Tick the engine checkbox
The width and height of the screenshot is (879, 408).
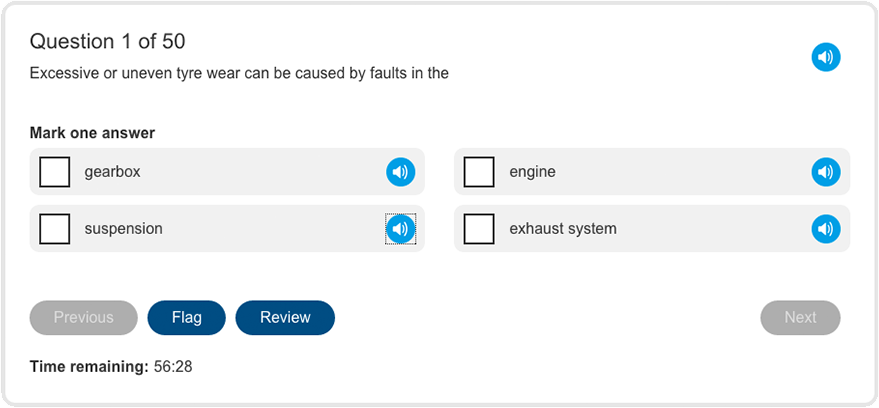(479, 172)
